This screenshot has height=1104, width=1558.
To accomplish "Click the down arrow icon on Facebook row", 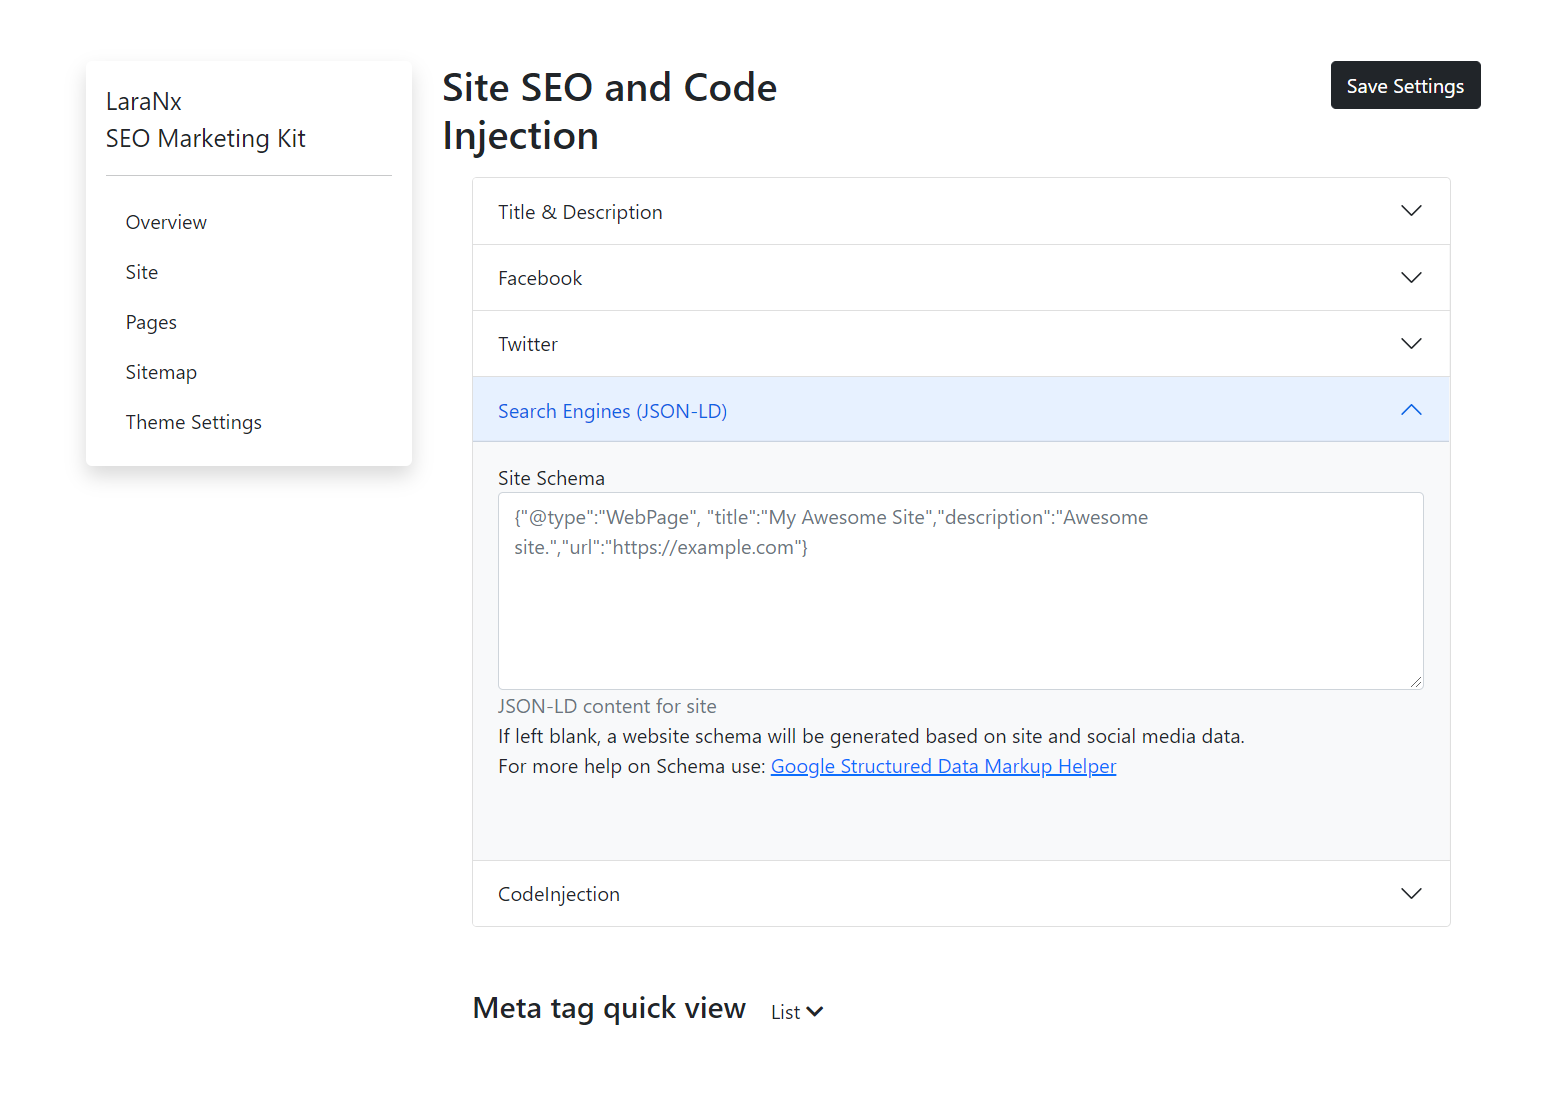I will [x=1411, y=278].
